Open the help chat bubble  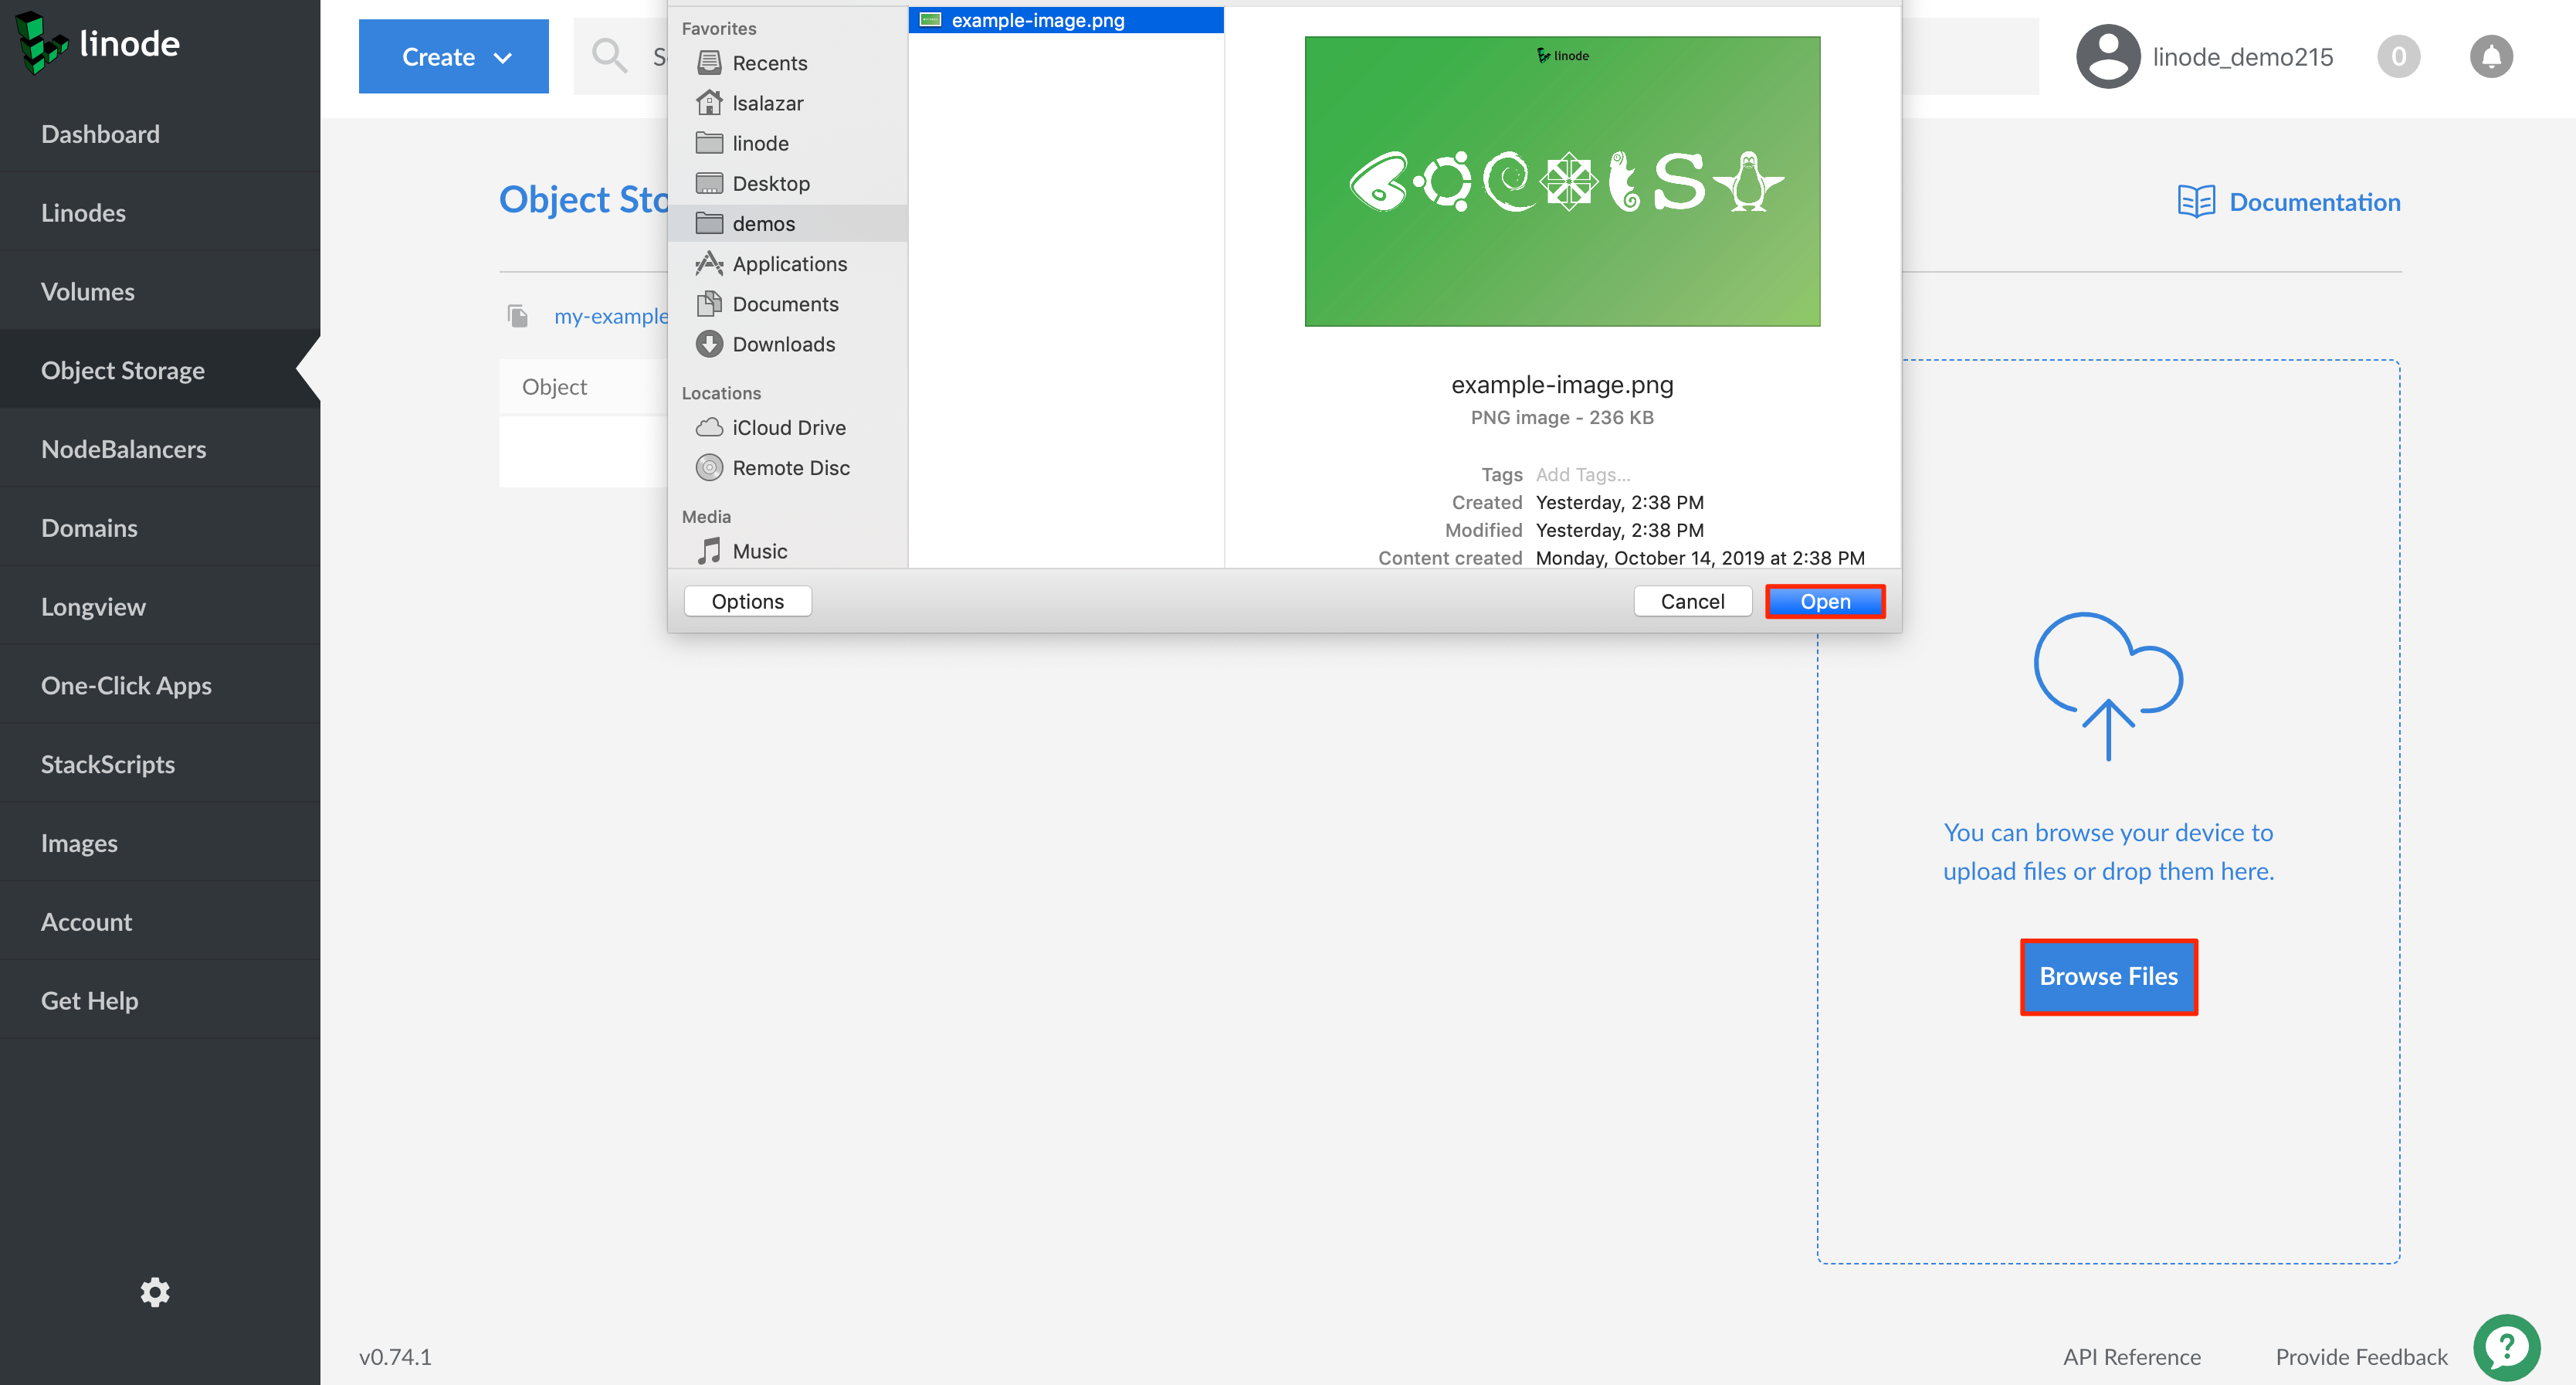coord(2507,1347)
